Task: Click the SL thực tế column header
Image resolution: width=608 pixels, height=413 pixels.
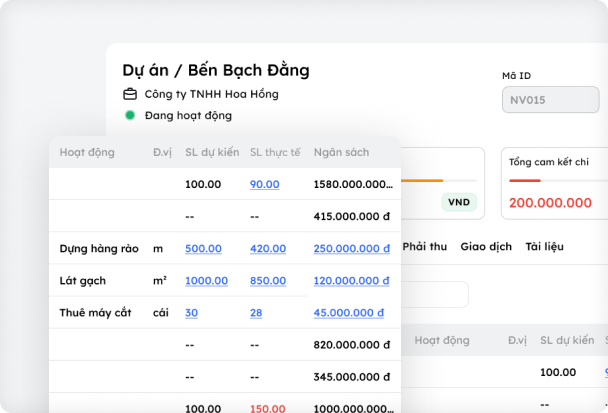Action: pyautogui.click(x=275, y=153)
